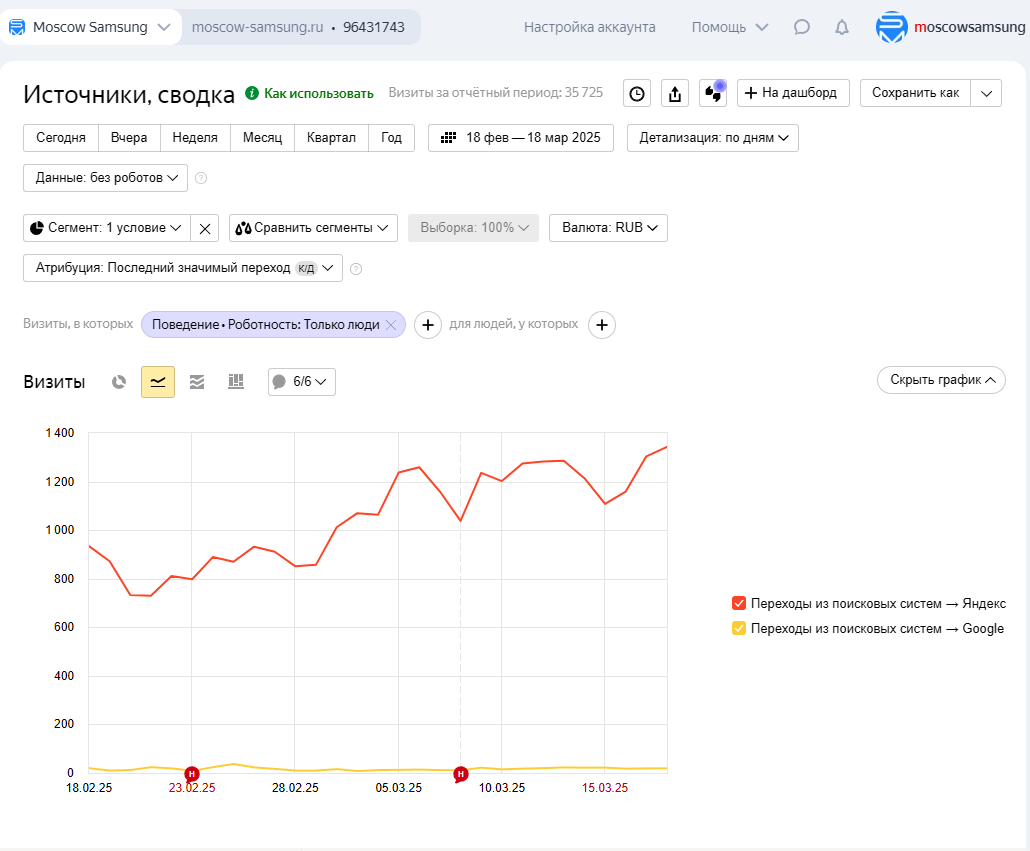This screenshot has width=1030, height=851.
Task: Toggle the Яндекс series legend checkbox
Action: (x=739, y=603)
